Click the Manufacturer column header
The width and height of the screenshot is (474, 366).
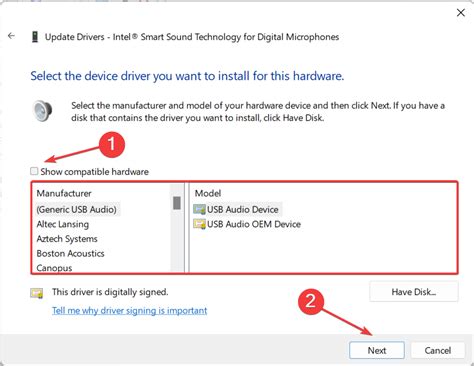(x=64, y=193)
